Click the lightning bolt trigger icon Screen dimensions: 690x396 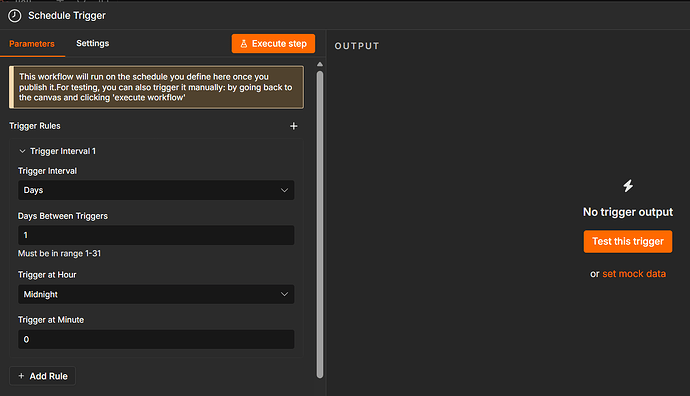[628, 186]
